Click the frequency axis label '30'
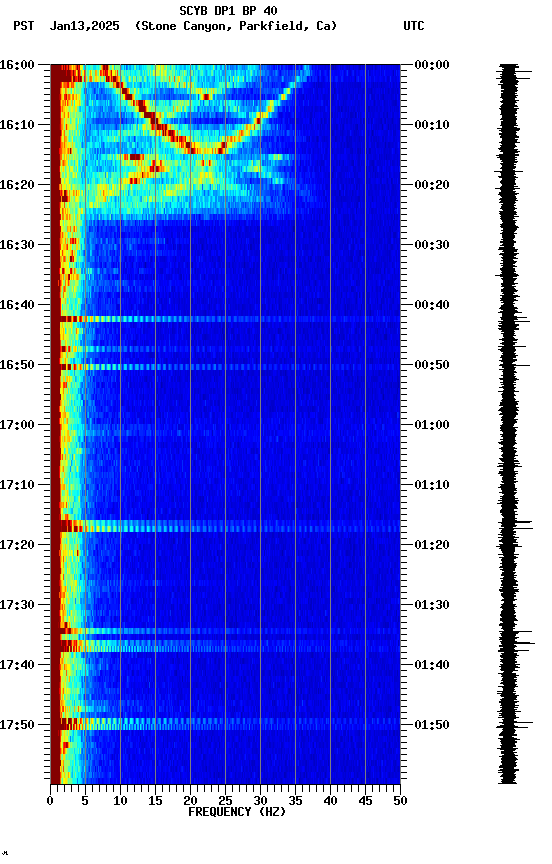Screen dimensions: 552x864 [260, 801]
